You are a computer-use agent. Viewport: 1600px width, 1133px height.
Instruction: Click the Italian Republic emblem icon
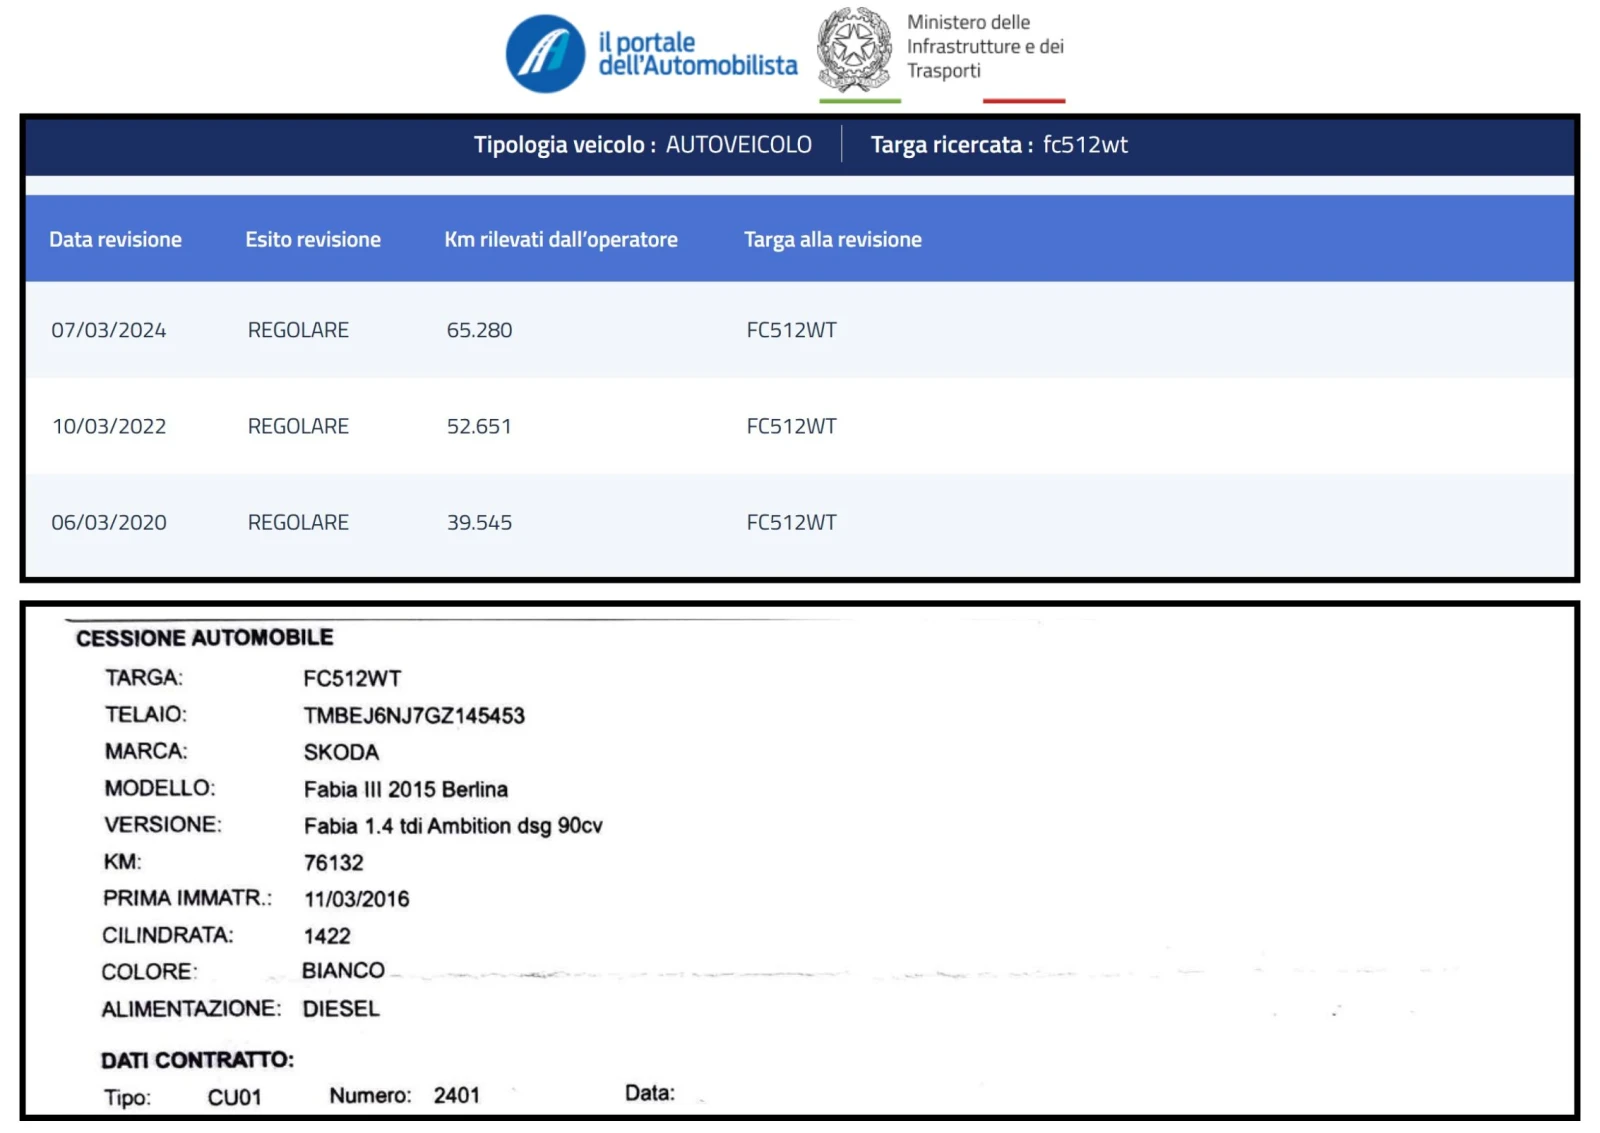click(x=853, y=49)
